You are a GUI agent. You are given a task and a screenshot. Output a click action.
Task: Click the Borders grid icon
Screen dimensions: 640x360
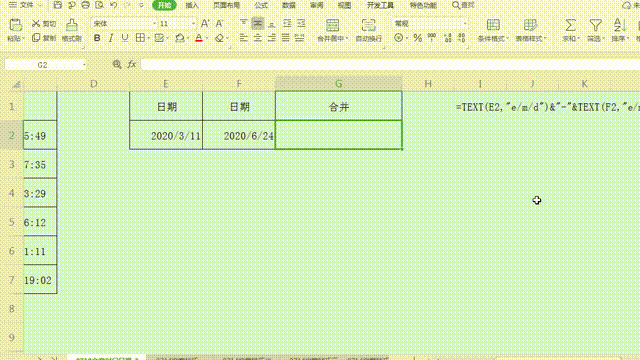pos(140,38)
